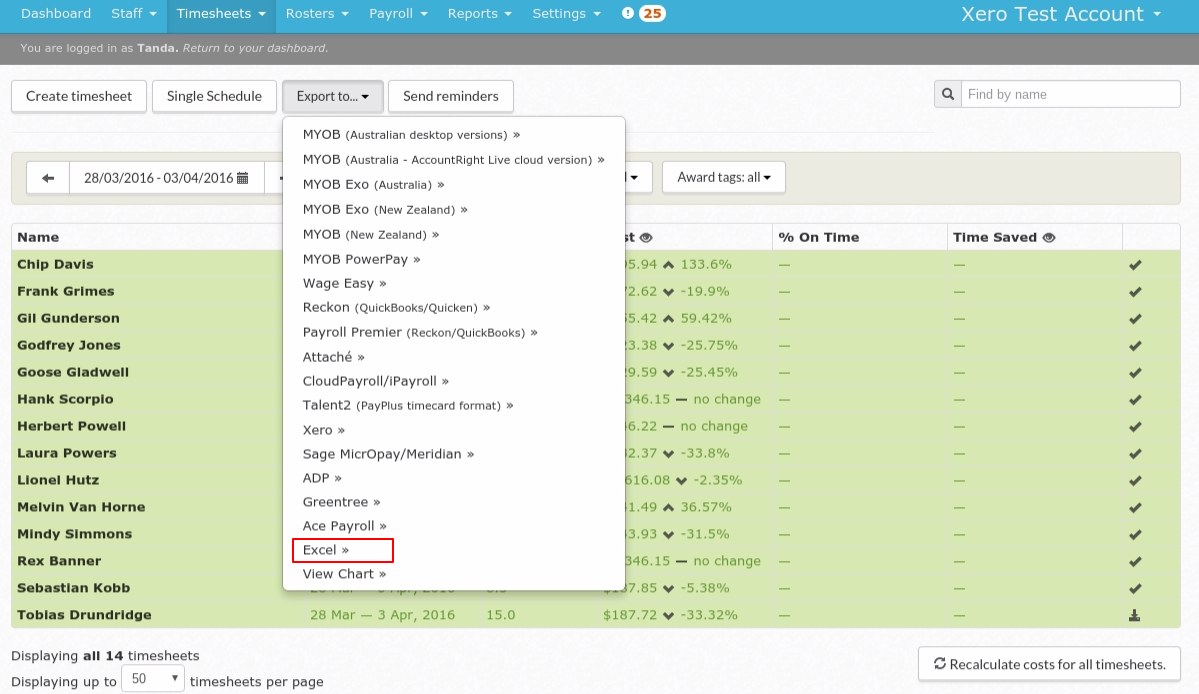Click the checkmark for Chip Davis
The height and width of the screenshot is (694, 1199).
point(1135,264)
